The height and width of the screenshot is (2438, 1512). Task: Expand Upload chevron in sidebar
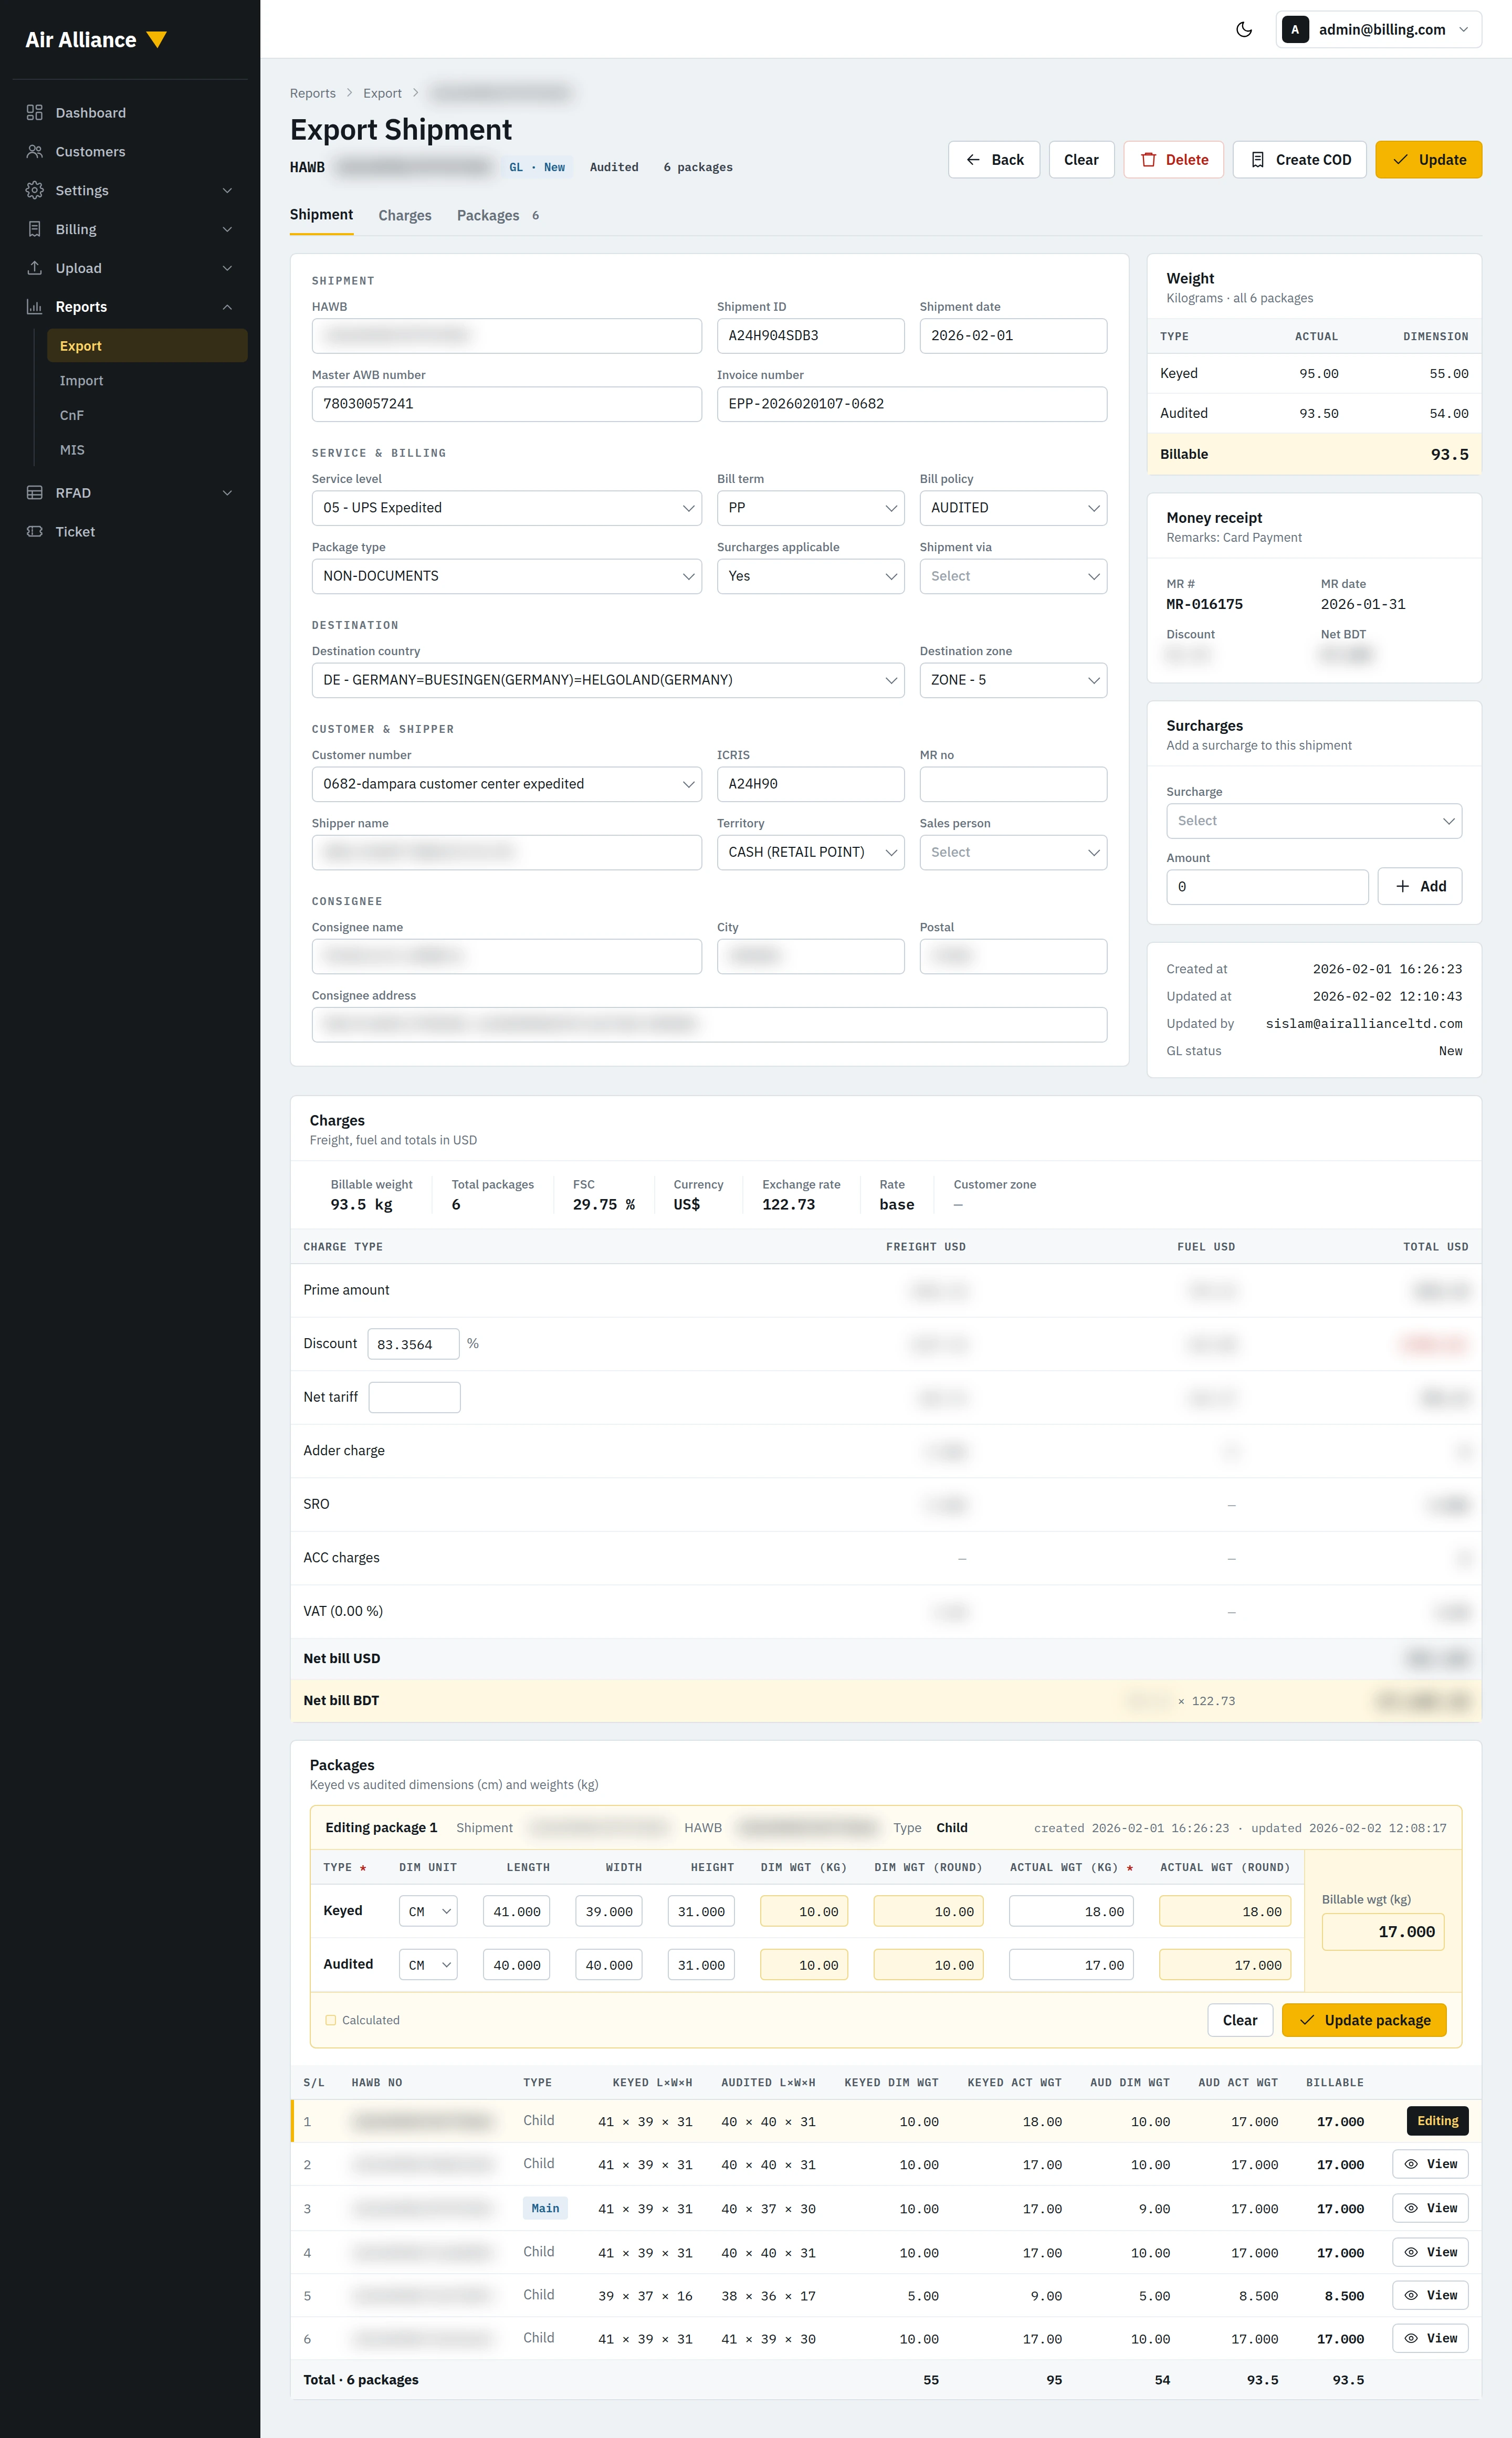point(227,268)
